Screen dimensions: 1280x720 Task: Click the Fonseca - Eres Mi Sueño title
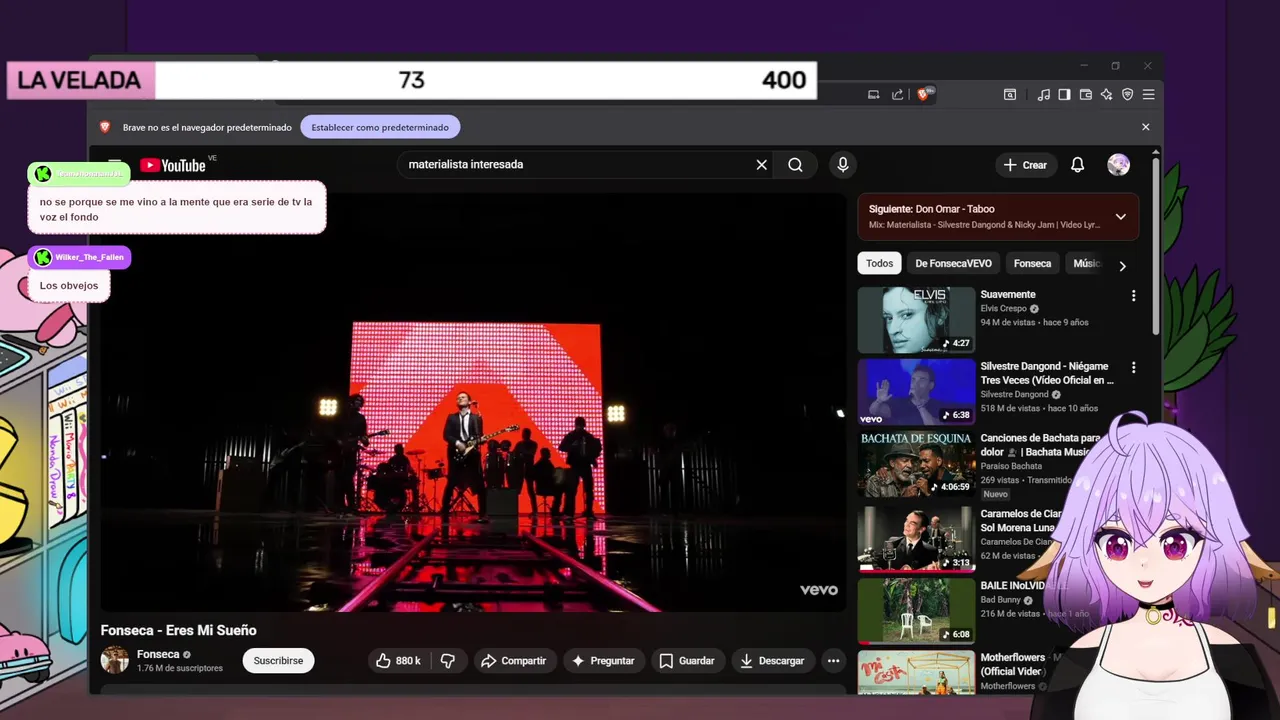179,630
